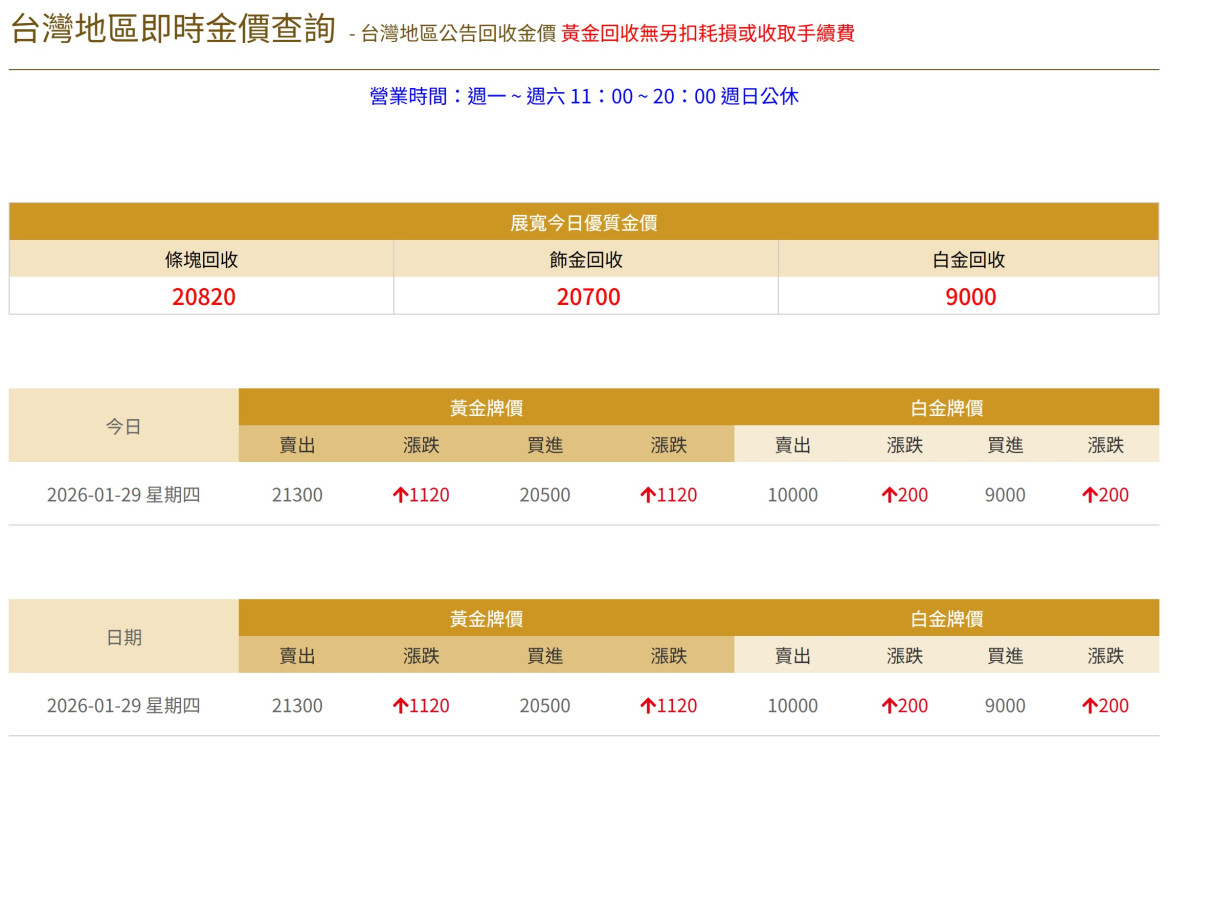Click platinum sell price 10000 in 今日 table

tap(793, 495)
